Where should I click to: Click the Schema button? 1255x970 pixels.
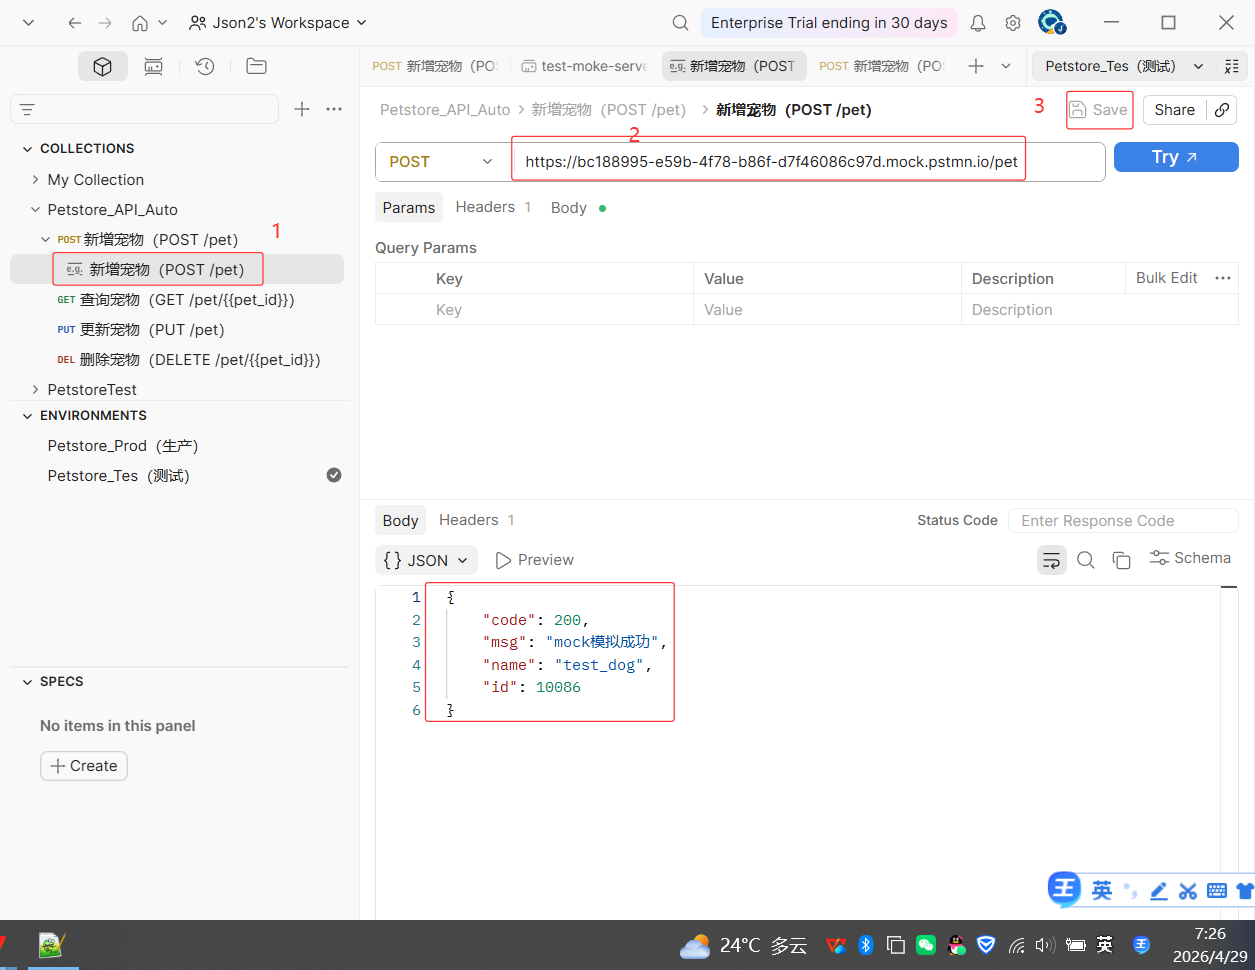click(1190, 558)
